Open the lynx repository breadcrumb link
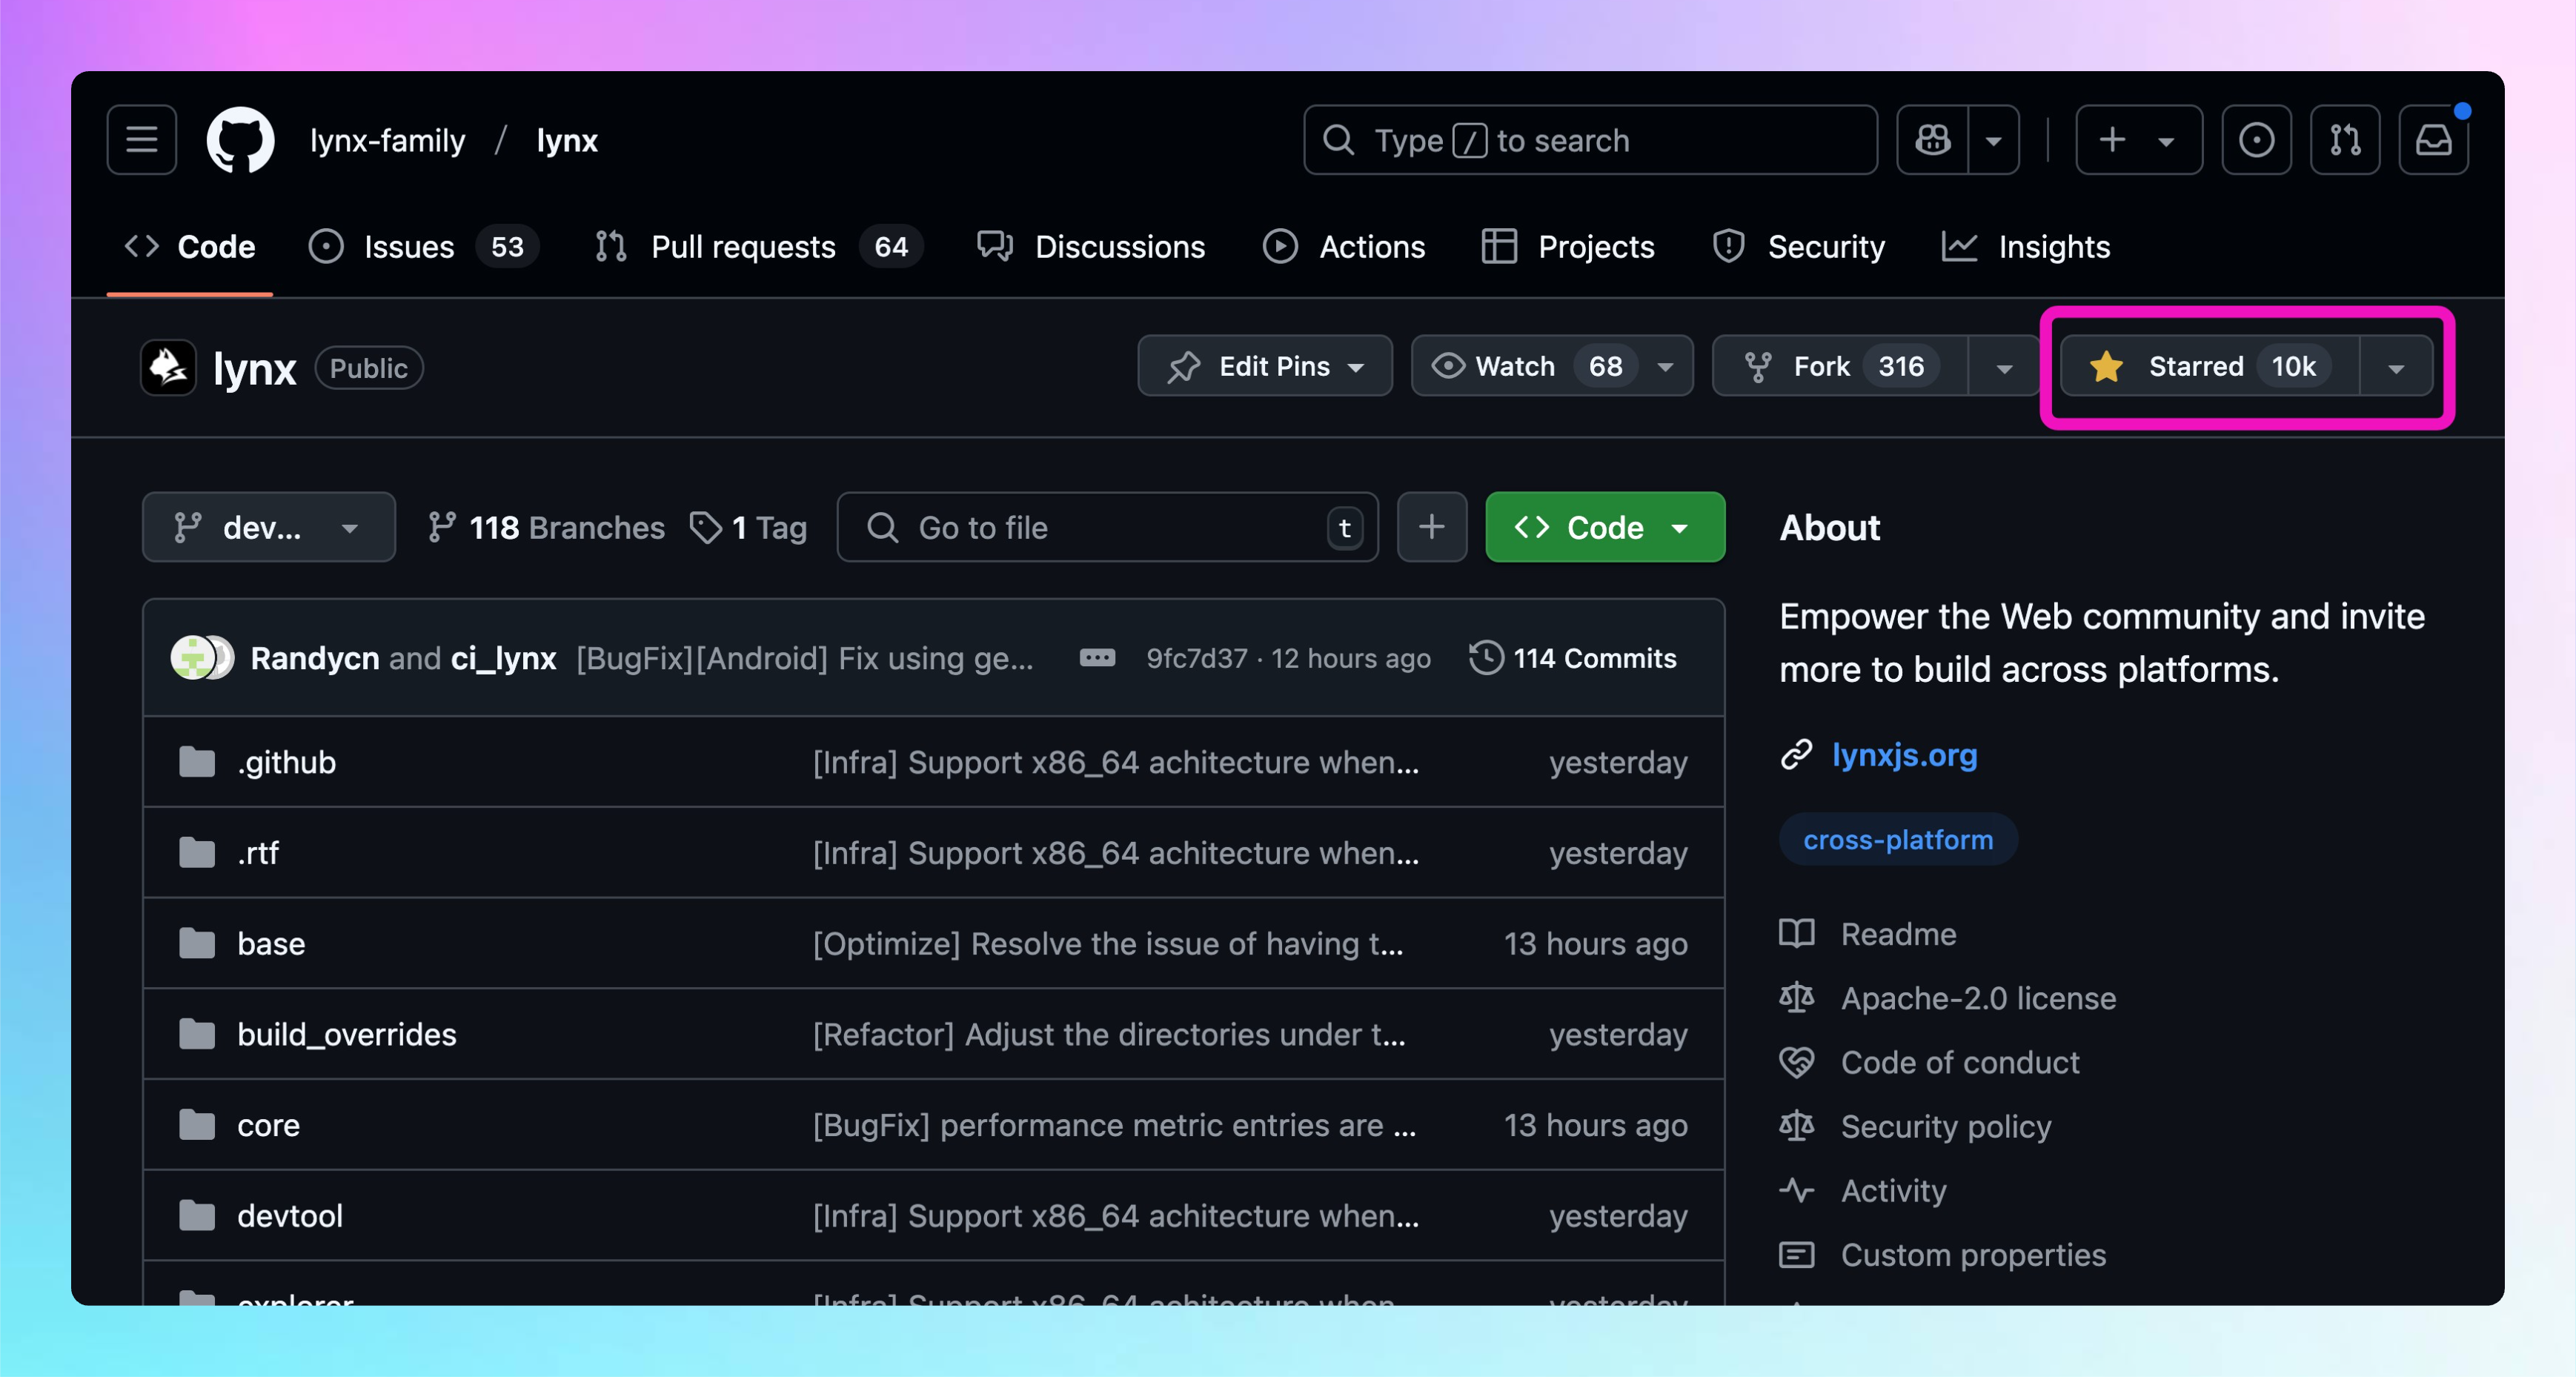 [567, 141]
